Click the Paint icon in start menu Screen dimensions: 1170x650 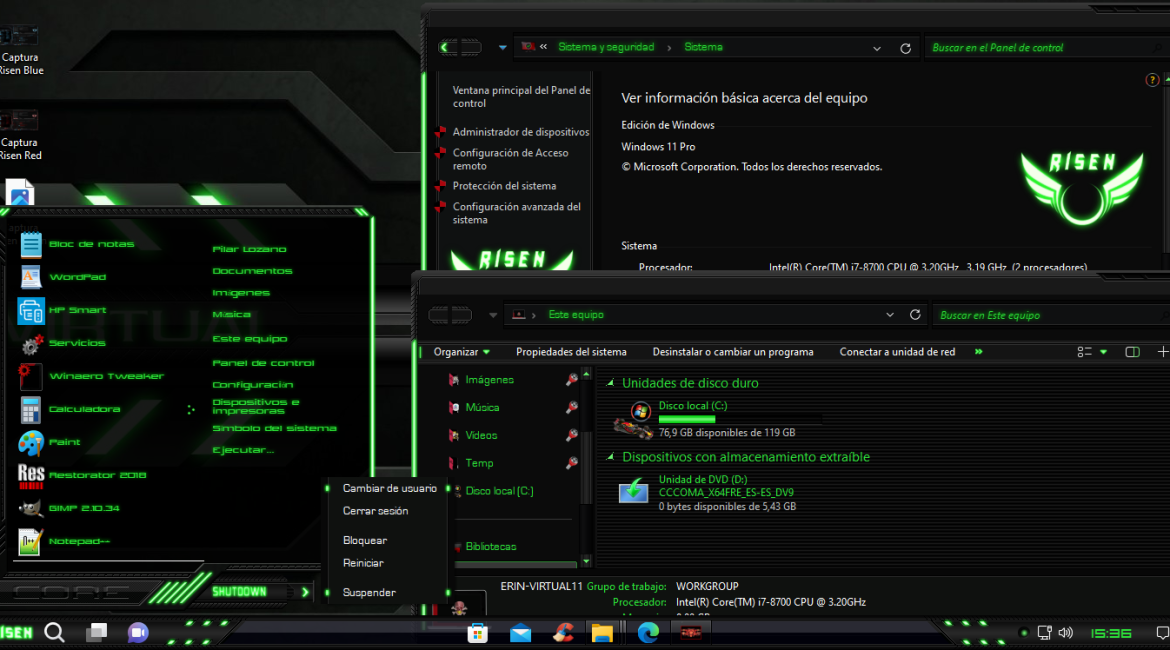tap(31, 442)
